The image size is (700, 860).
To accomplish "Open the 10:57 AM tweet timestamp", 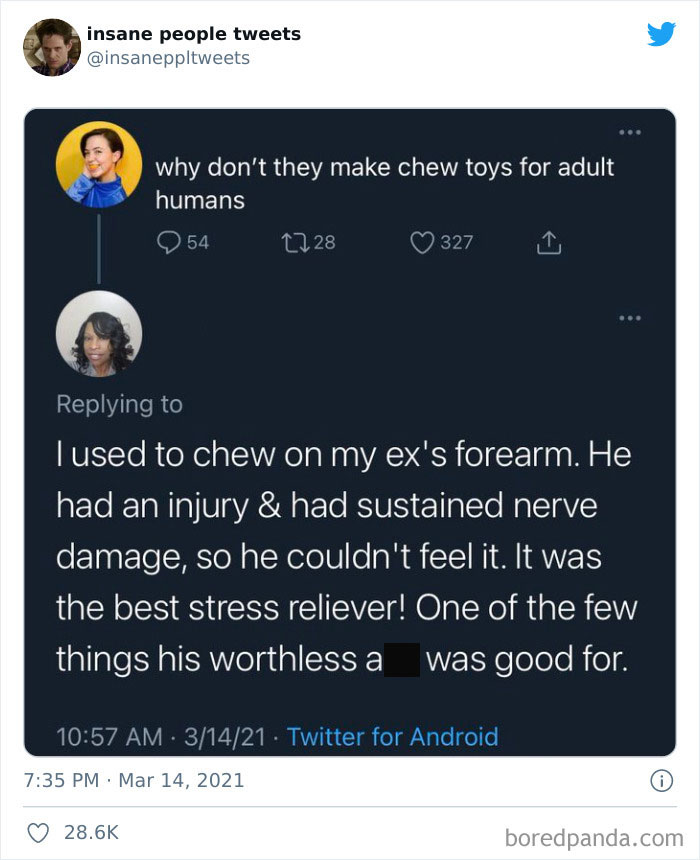I will [110, 738].
